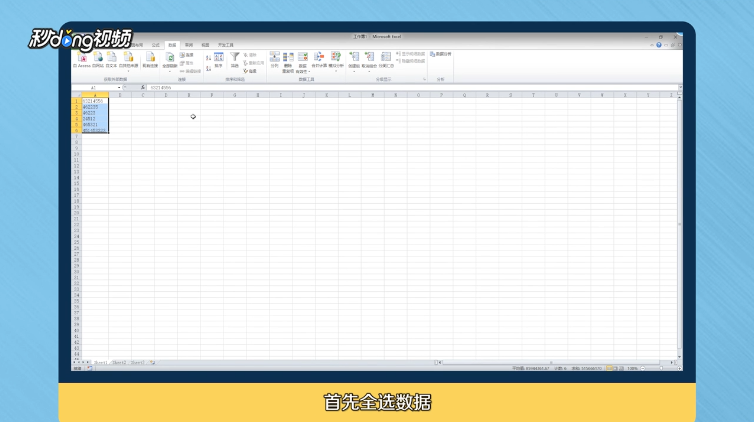Toggle the Filter funnel icon
This screenshot has height=422, width=754.
click(x=235, y=60)
